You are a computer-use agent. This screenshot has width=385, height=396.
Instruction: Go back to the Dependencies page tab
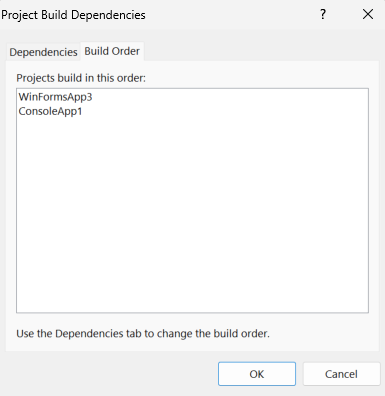point(43,52)
